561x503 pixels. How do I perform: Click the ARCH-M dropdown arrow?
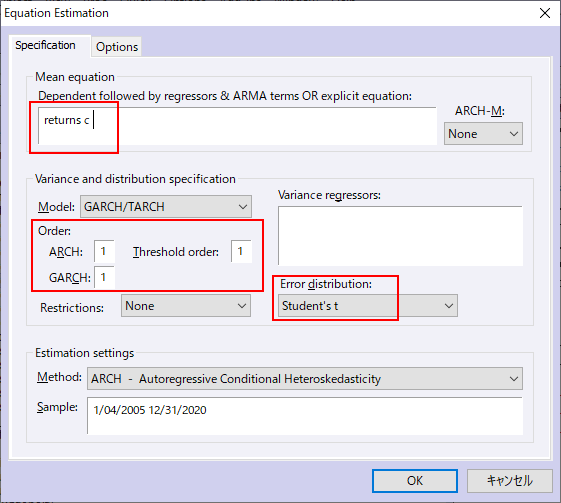point(514,134)
